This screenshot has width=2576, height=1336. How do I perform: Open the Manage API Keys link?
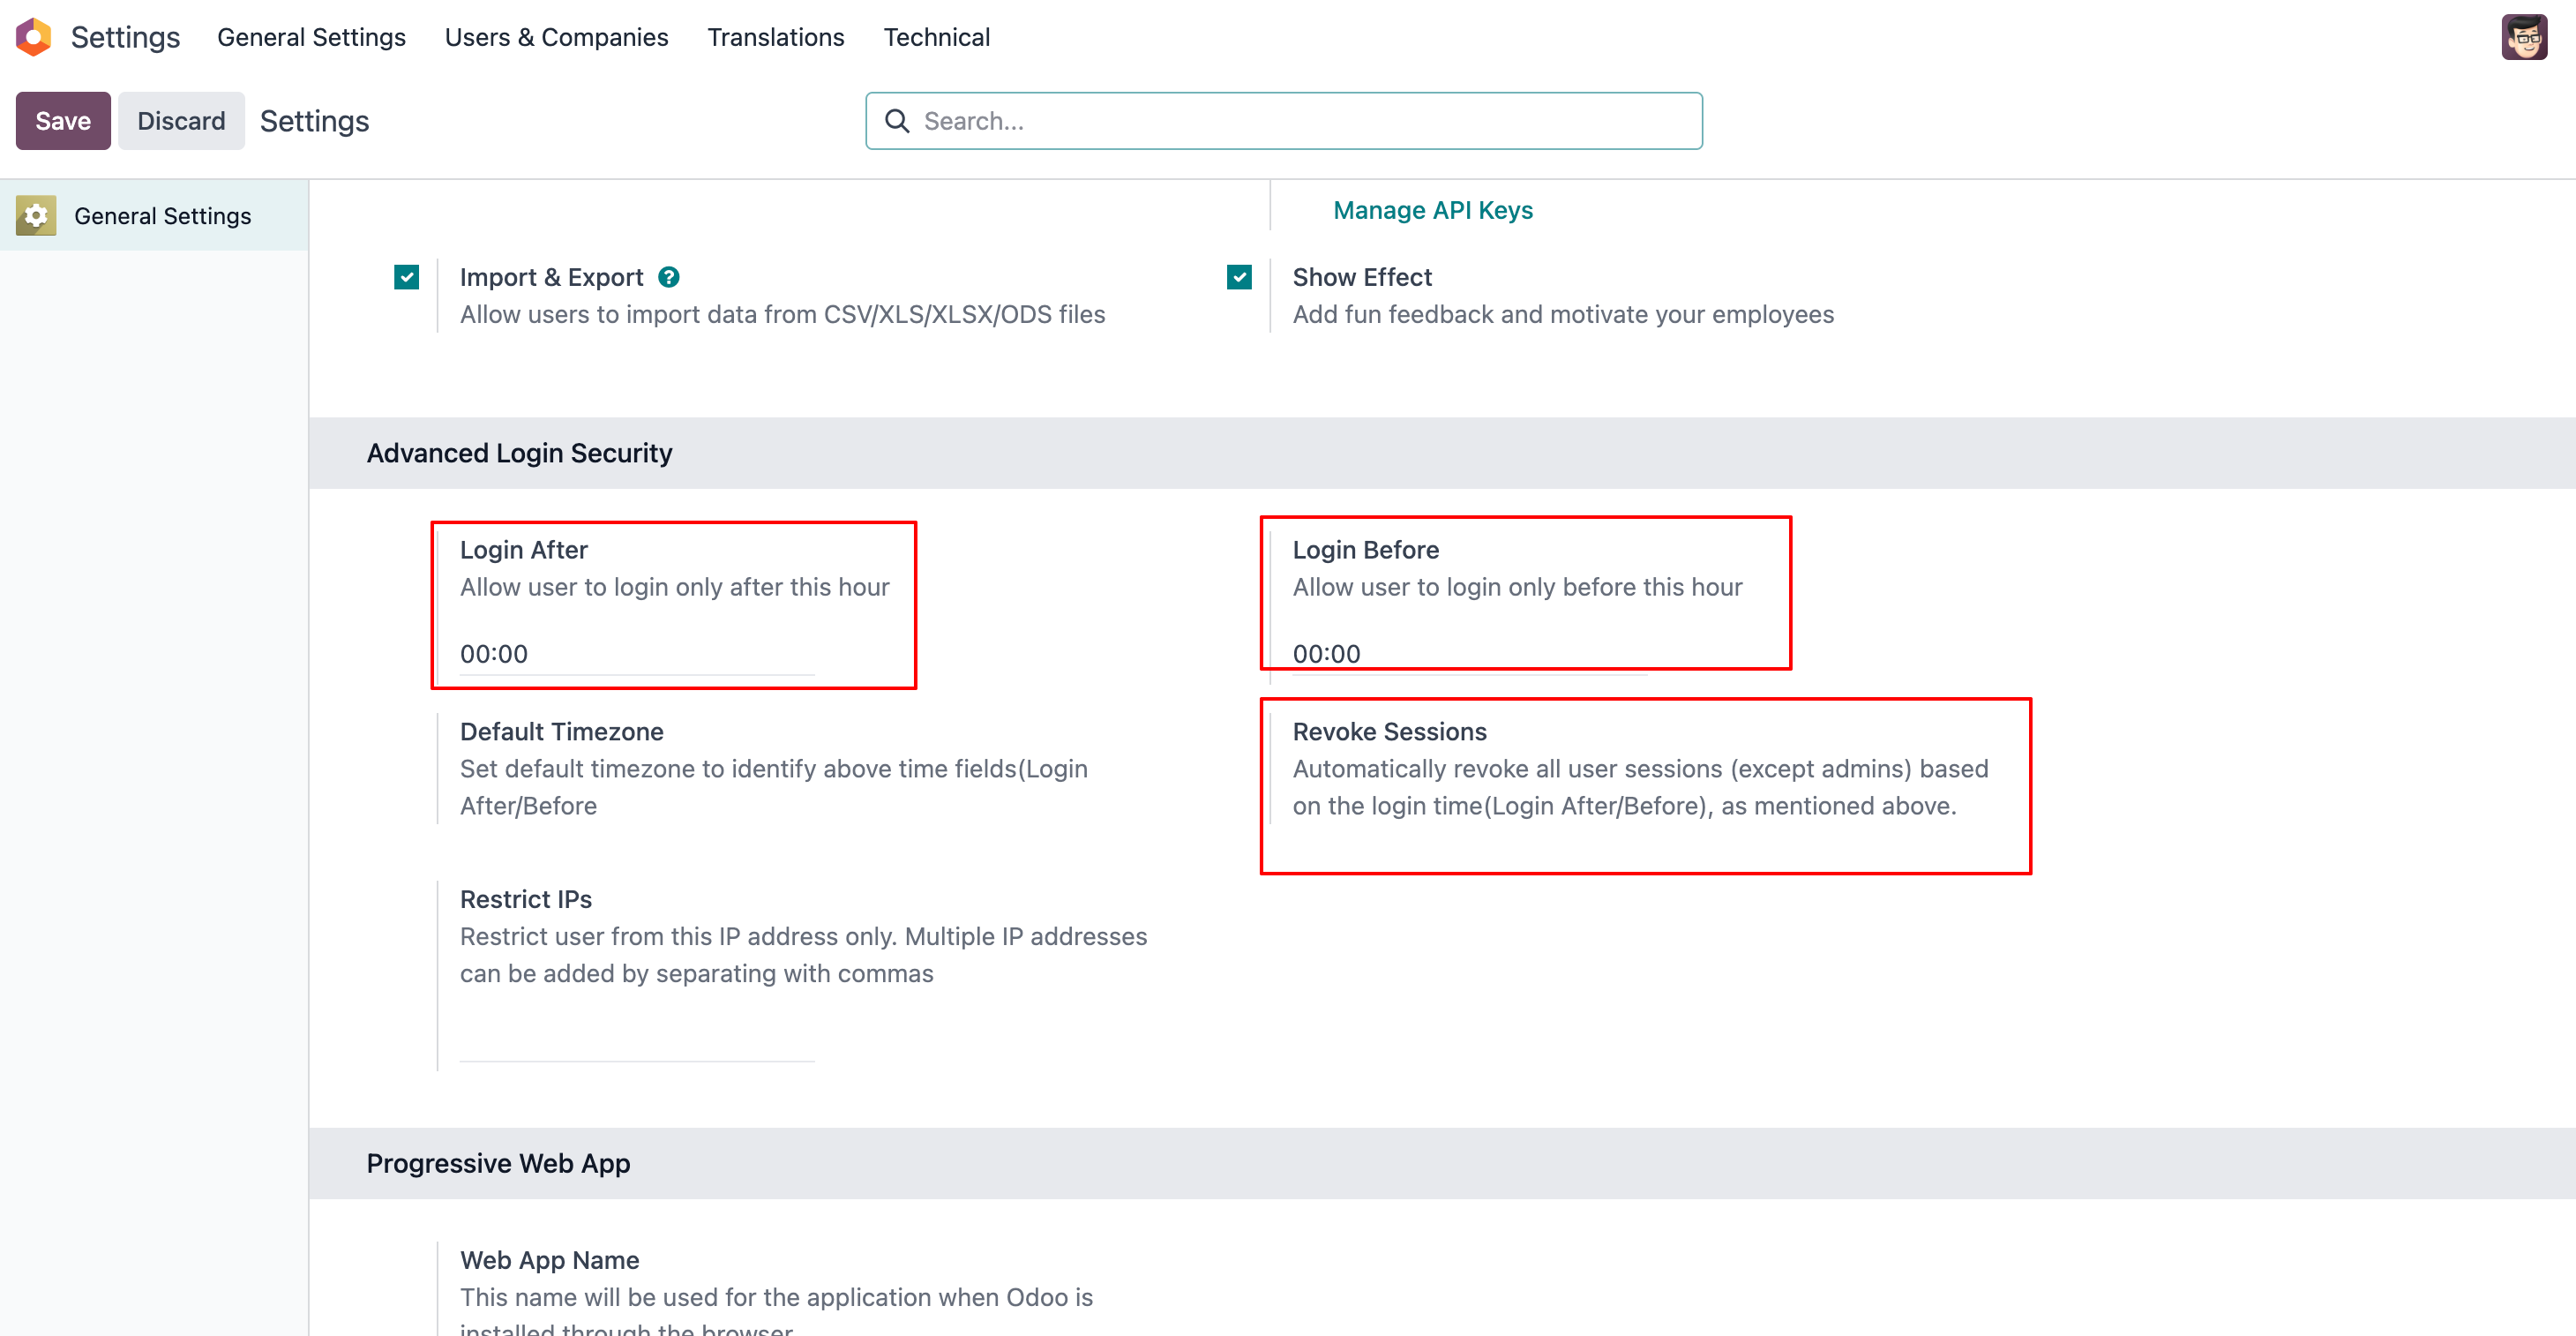1432,210
